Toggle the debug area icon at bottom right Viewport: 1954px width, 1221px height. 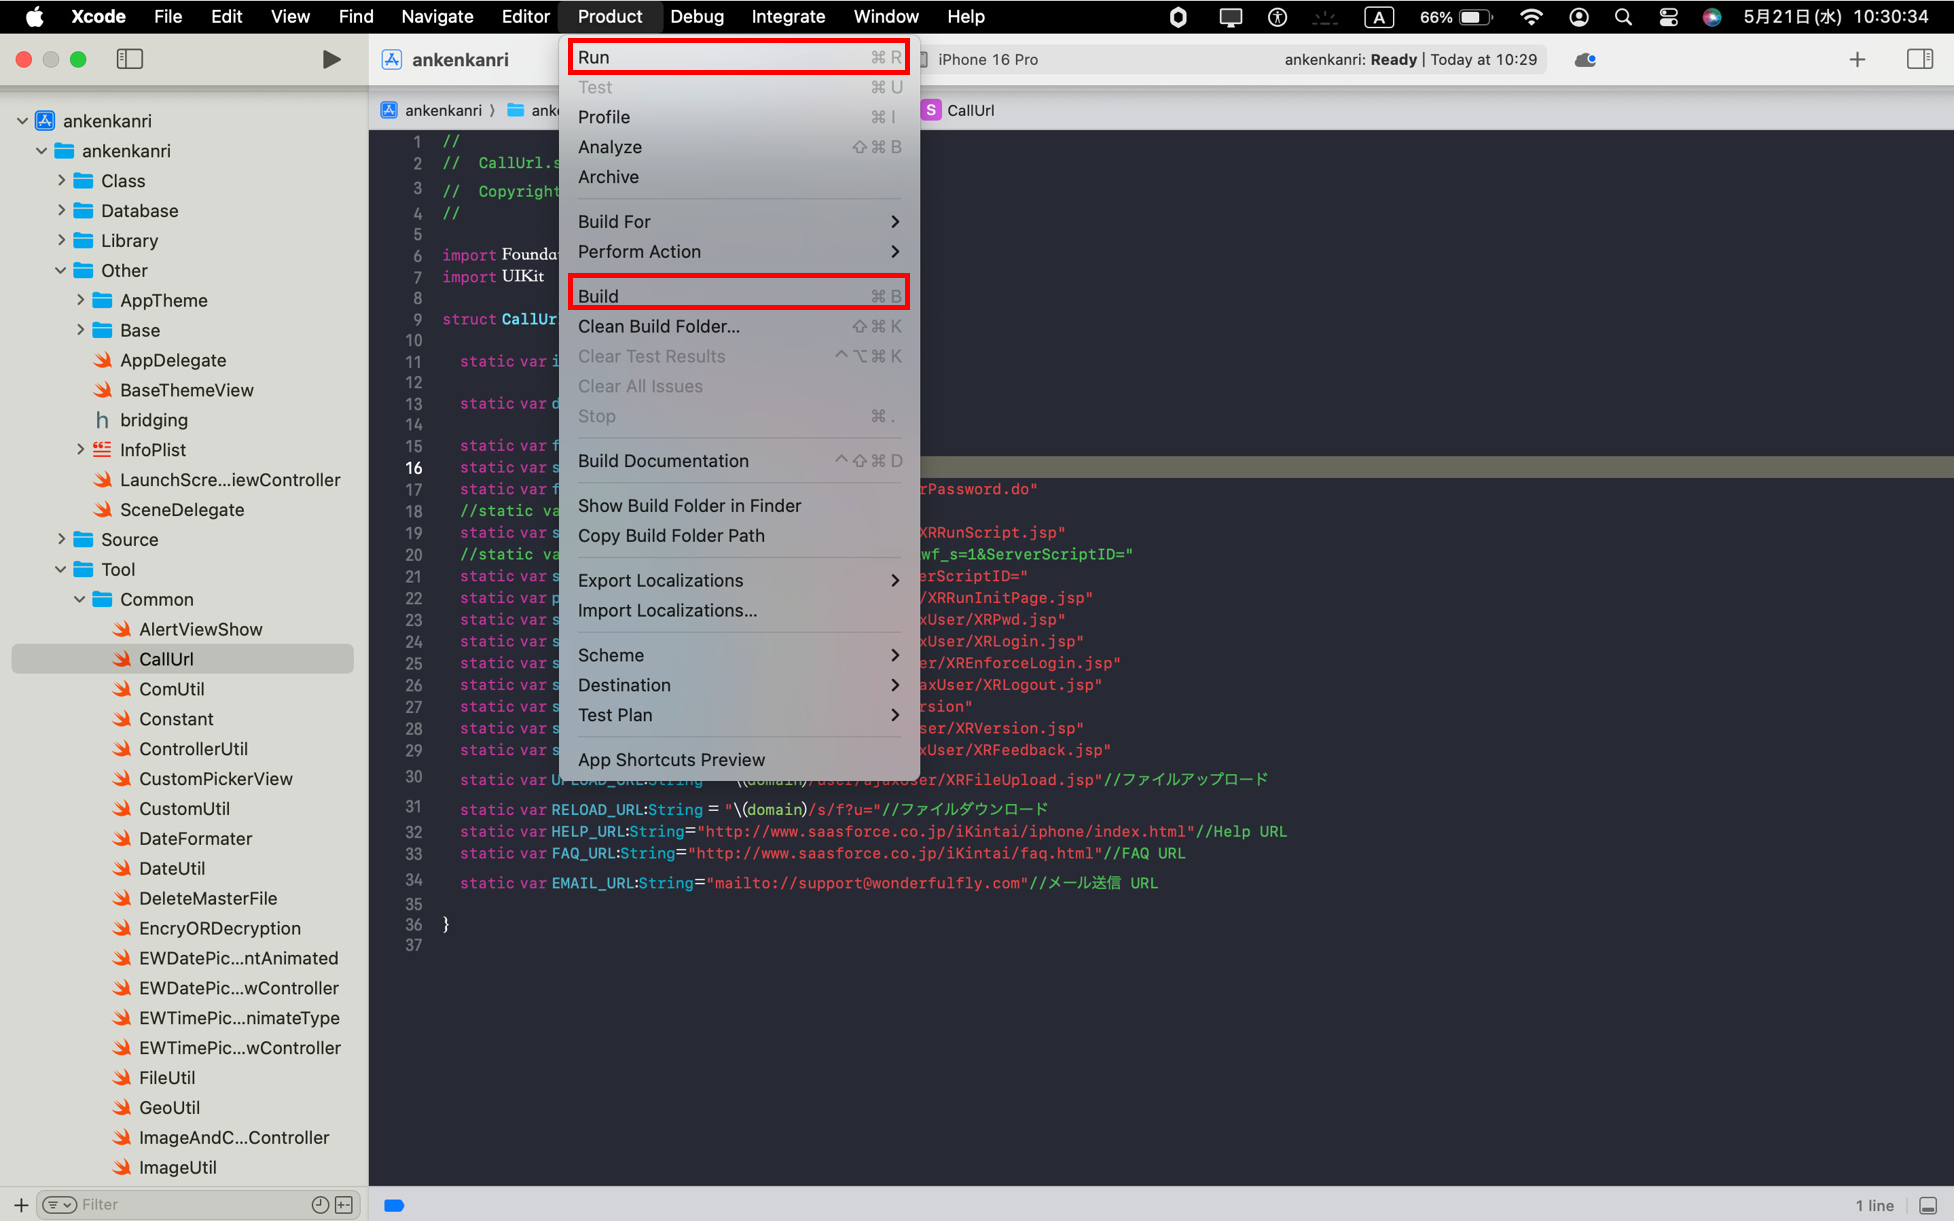pos(1928,1206)
